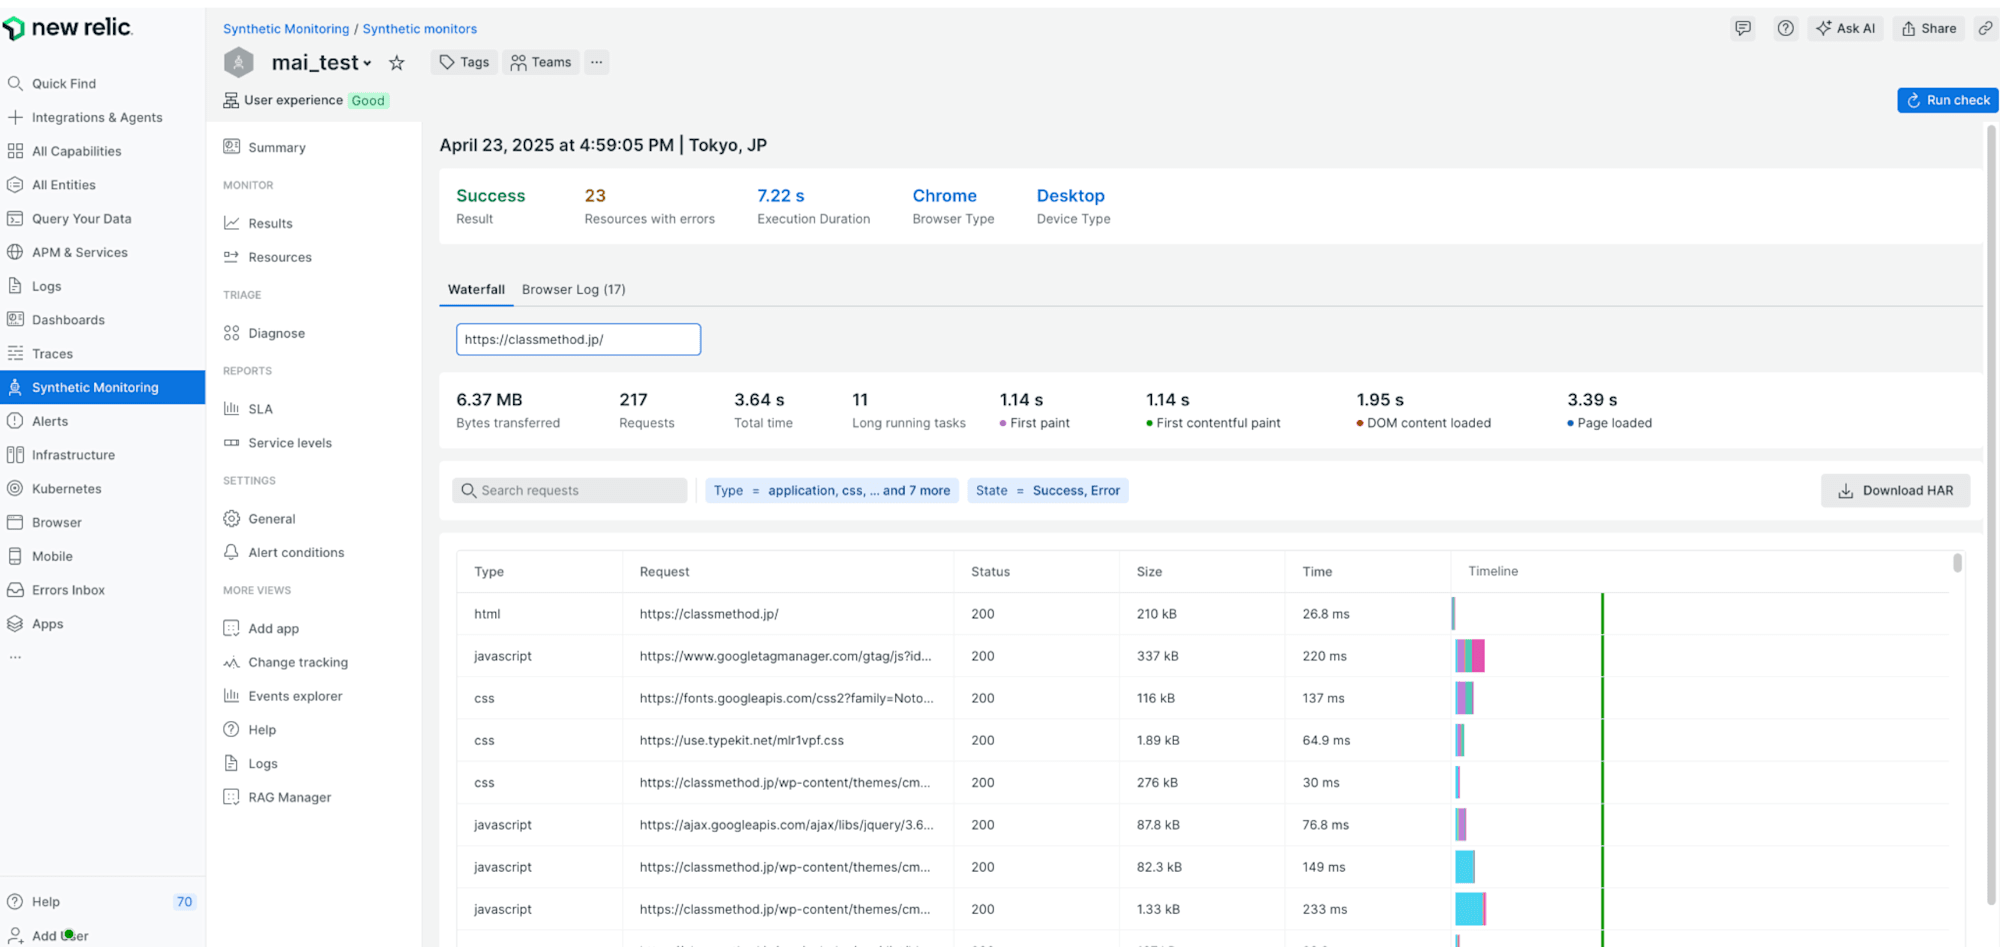
Task: Open Infrastructure in sidebar
Action: point(73,455)
